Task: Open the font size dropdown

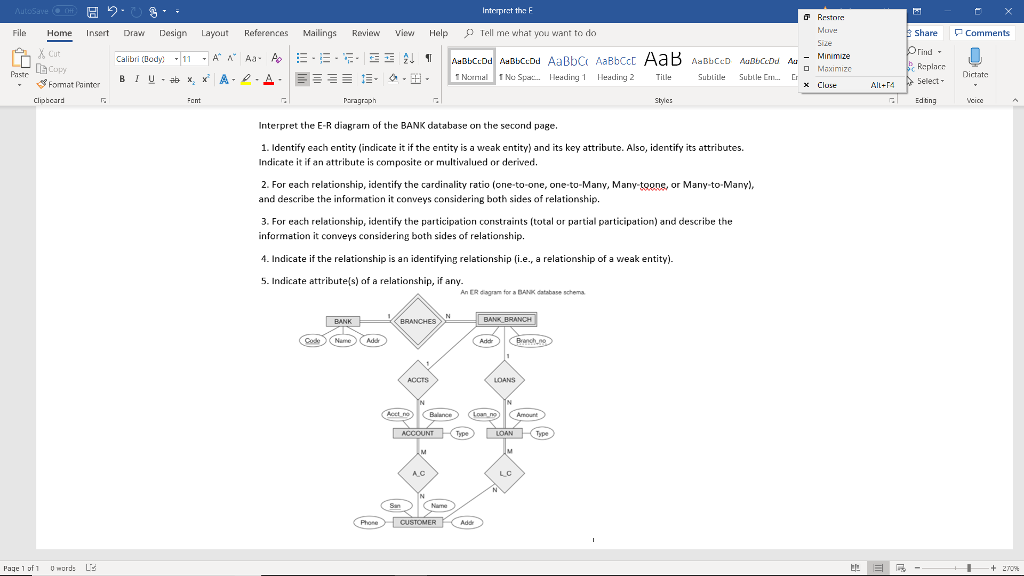Action: [x=203, y=57]
